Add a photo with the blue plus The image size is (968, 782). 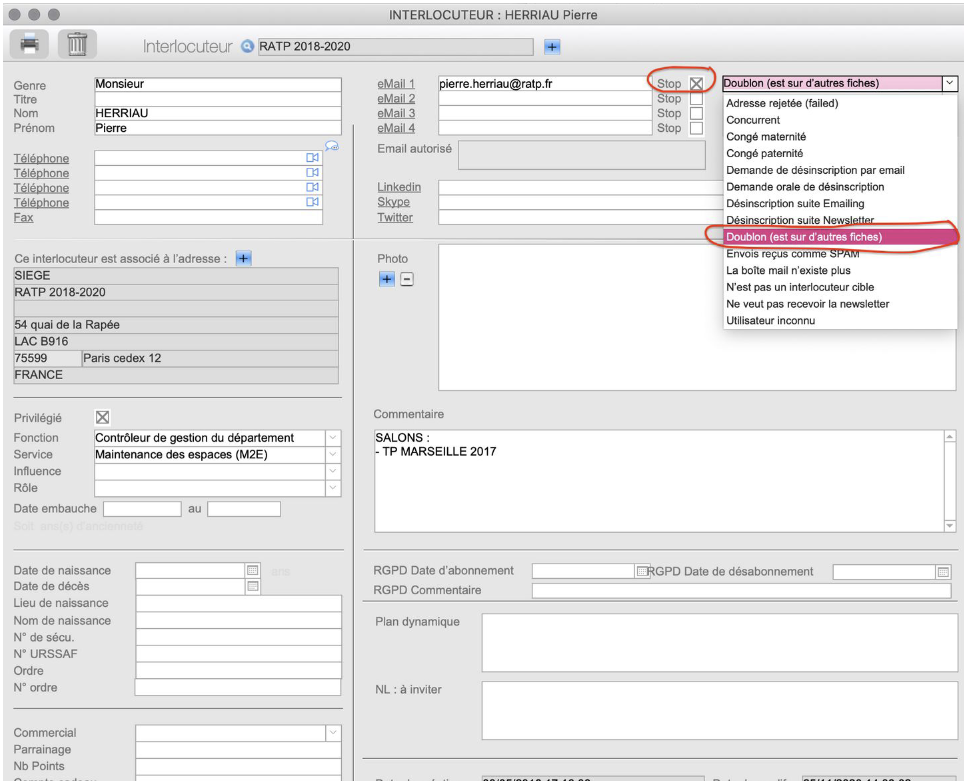(387, 279)
